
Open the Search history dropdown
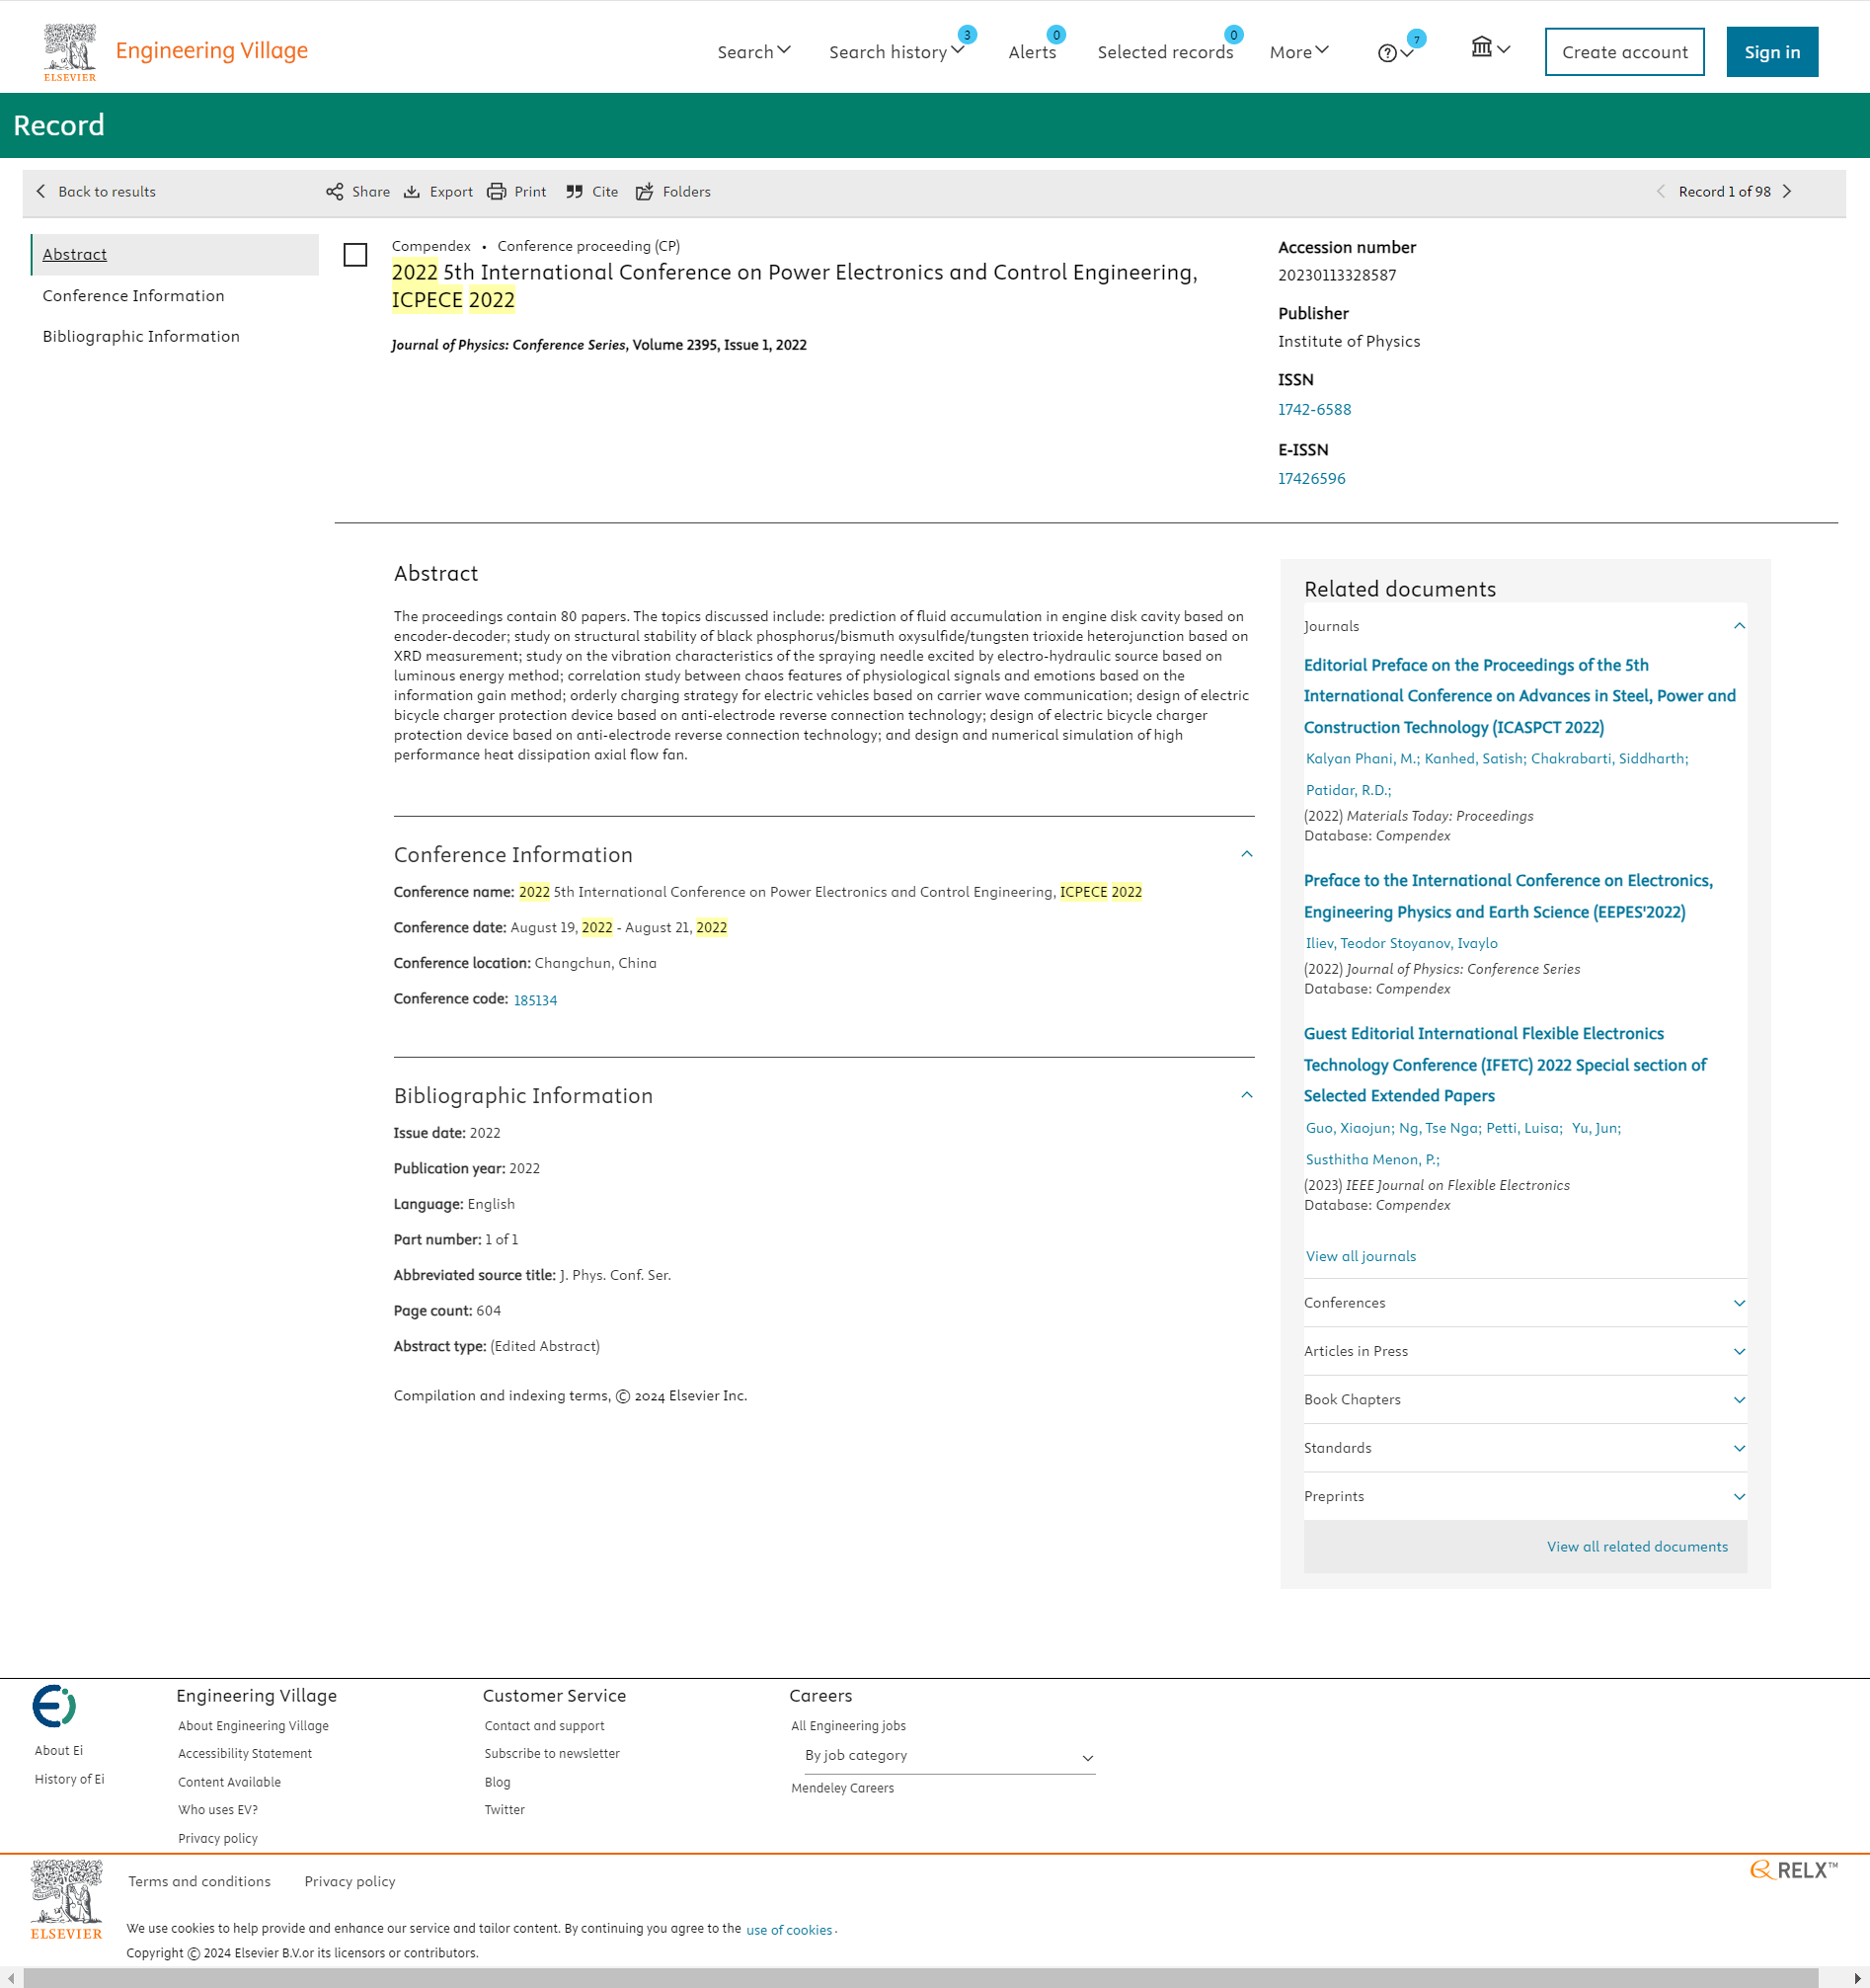pos(896,52)
